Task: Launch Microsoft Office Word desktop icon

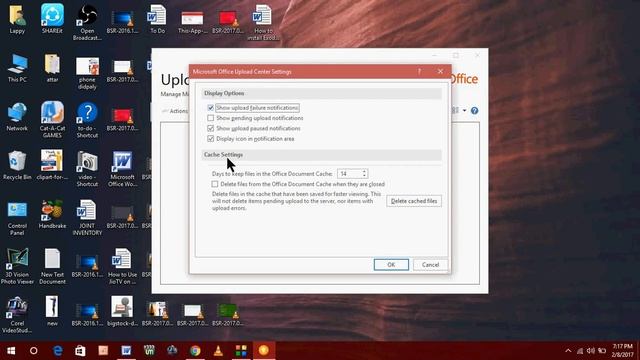Action: click(122, 169)
